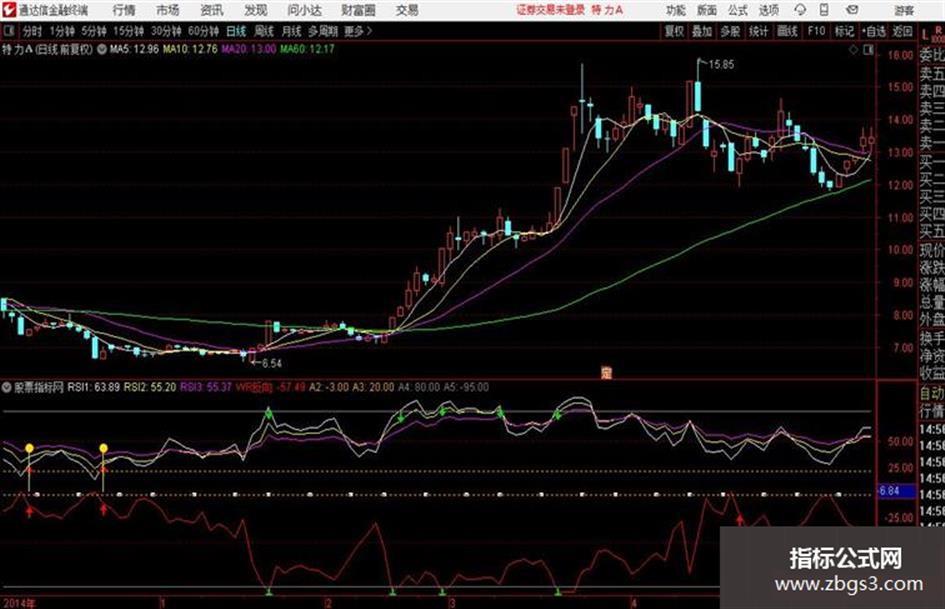Click the 证券交易未登录 status link
945x609 pixels.
point(550,10)
